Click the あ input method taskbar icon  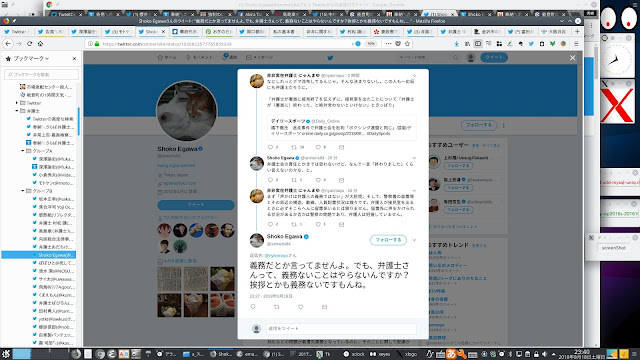point(451,354)
